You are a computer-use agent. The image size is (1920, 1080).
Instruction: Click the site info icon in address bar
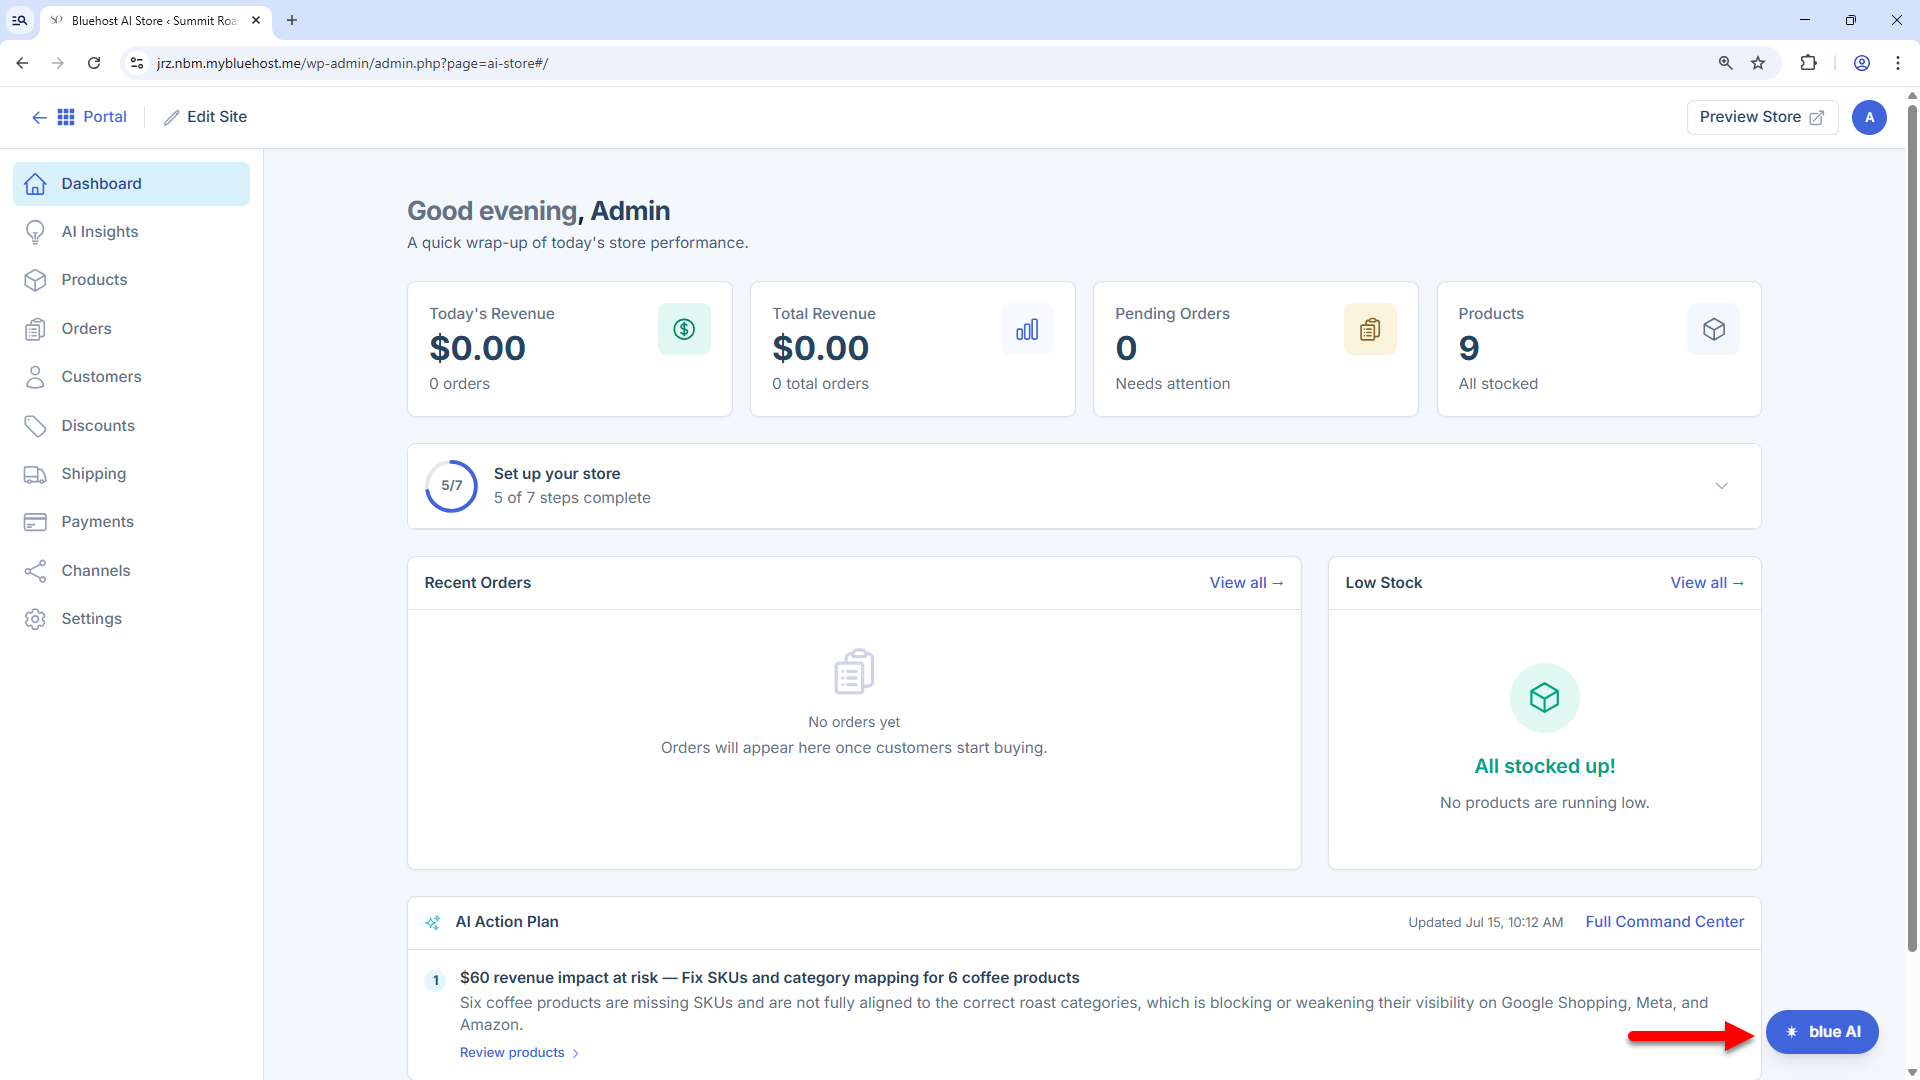click(137, 63)
